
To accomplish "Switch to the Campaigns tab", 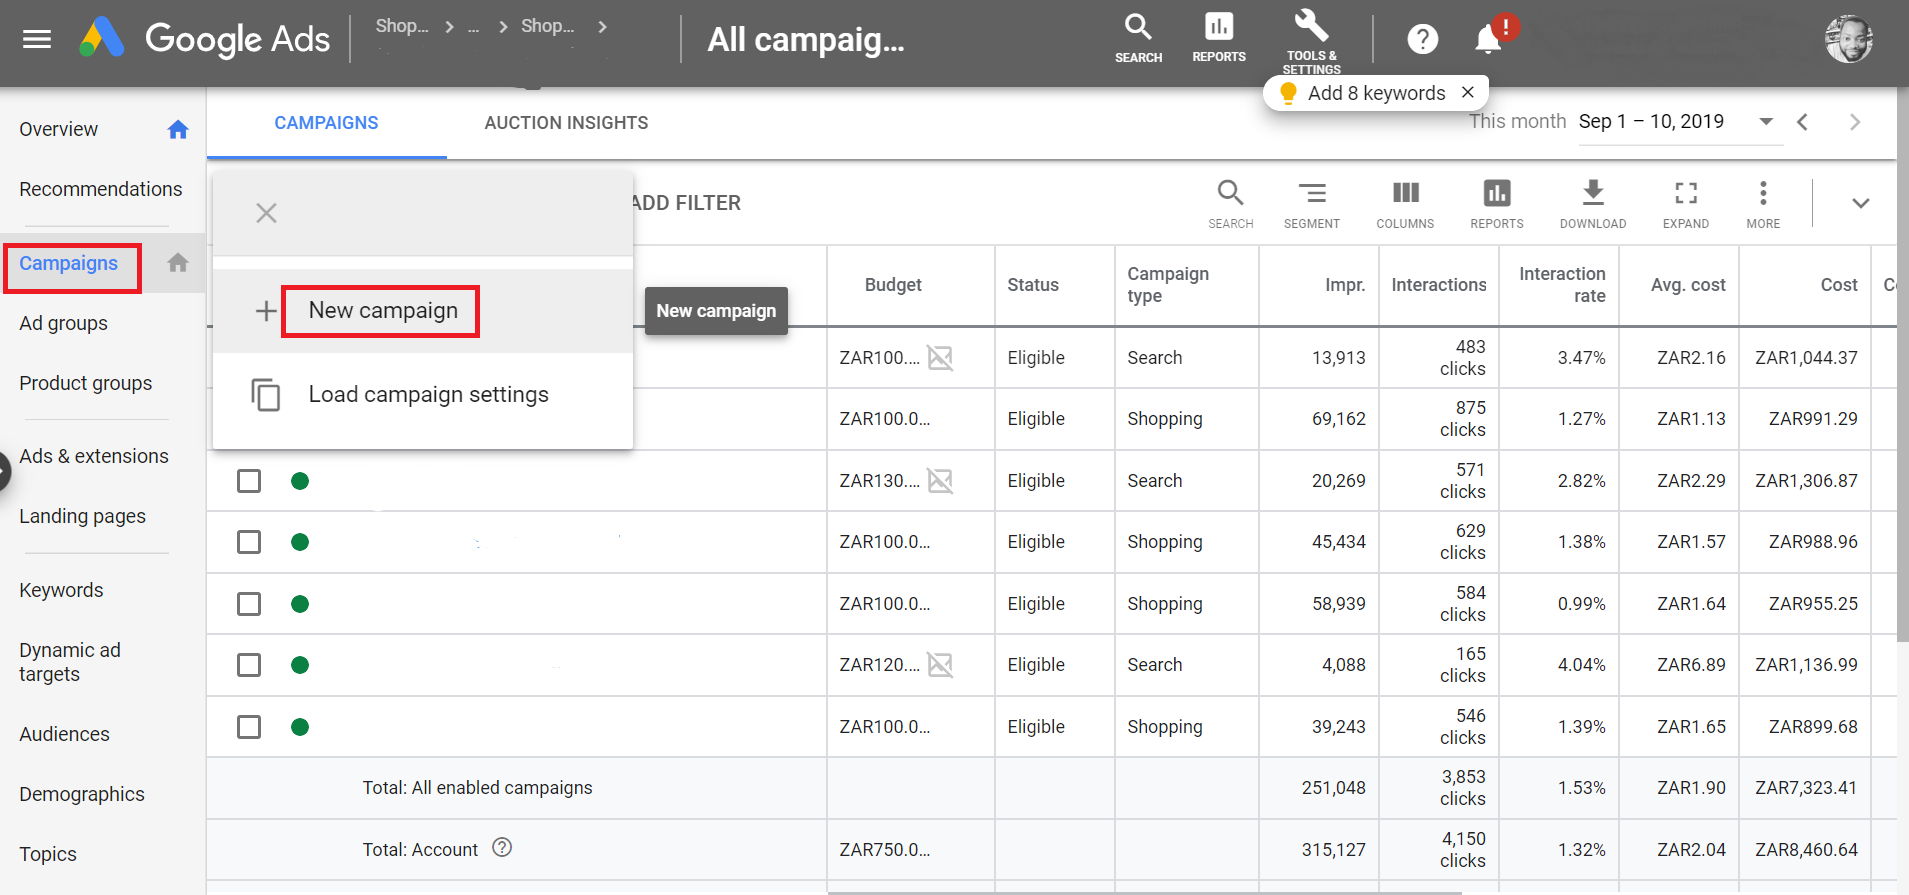I will (326, 123).
